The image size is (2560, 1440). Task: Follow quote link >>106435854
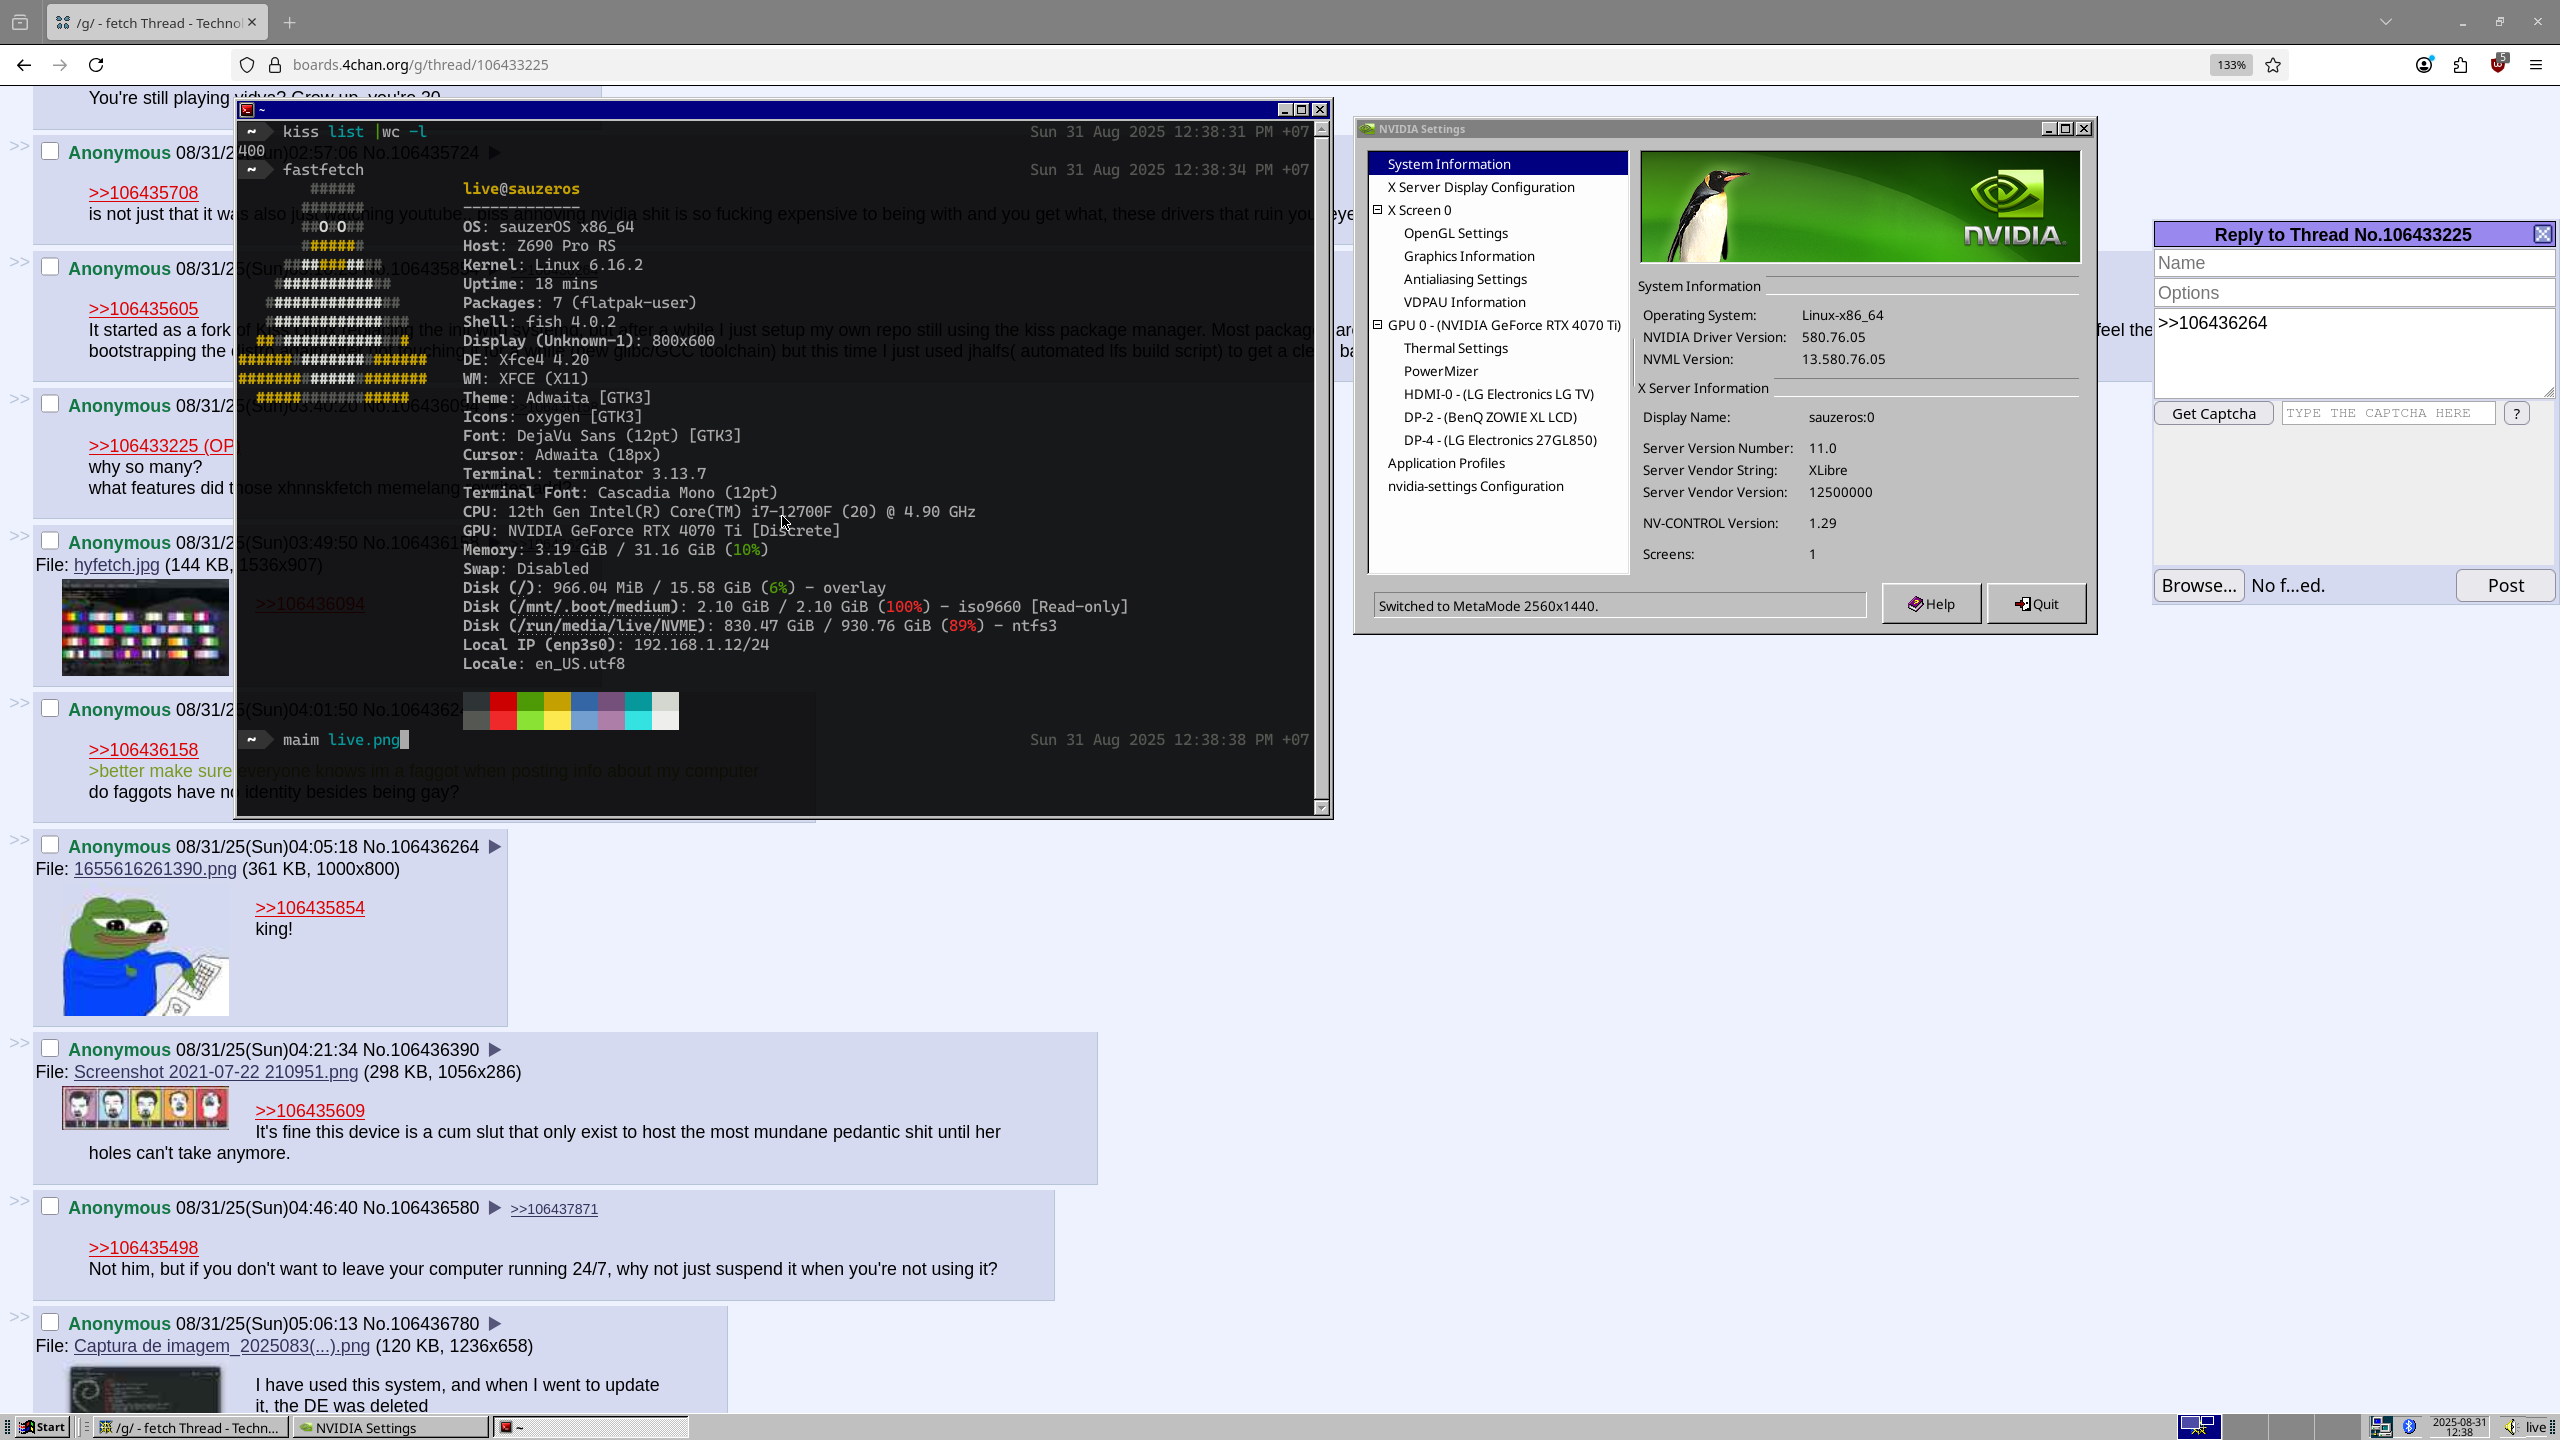point(310,908)
